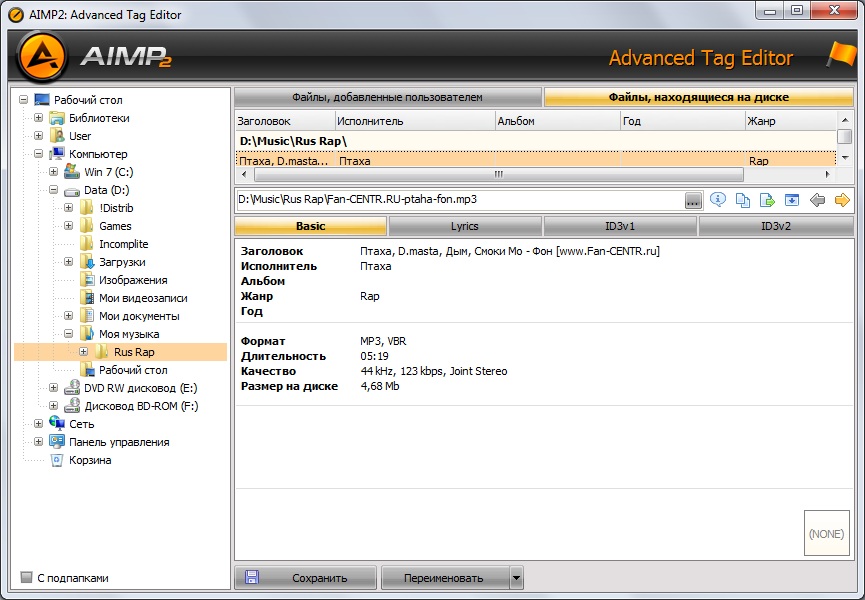The image size is (865, 600).
Task: Click the Сеть network icon
Action: pos(57,424)
